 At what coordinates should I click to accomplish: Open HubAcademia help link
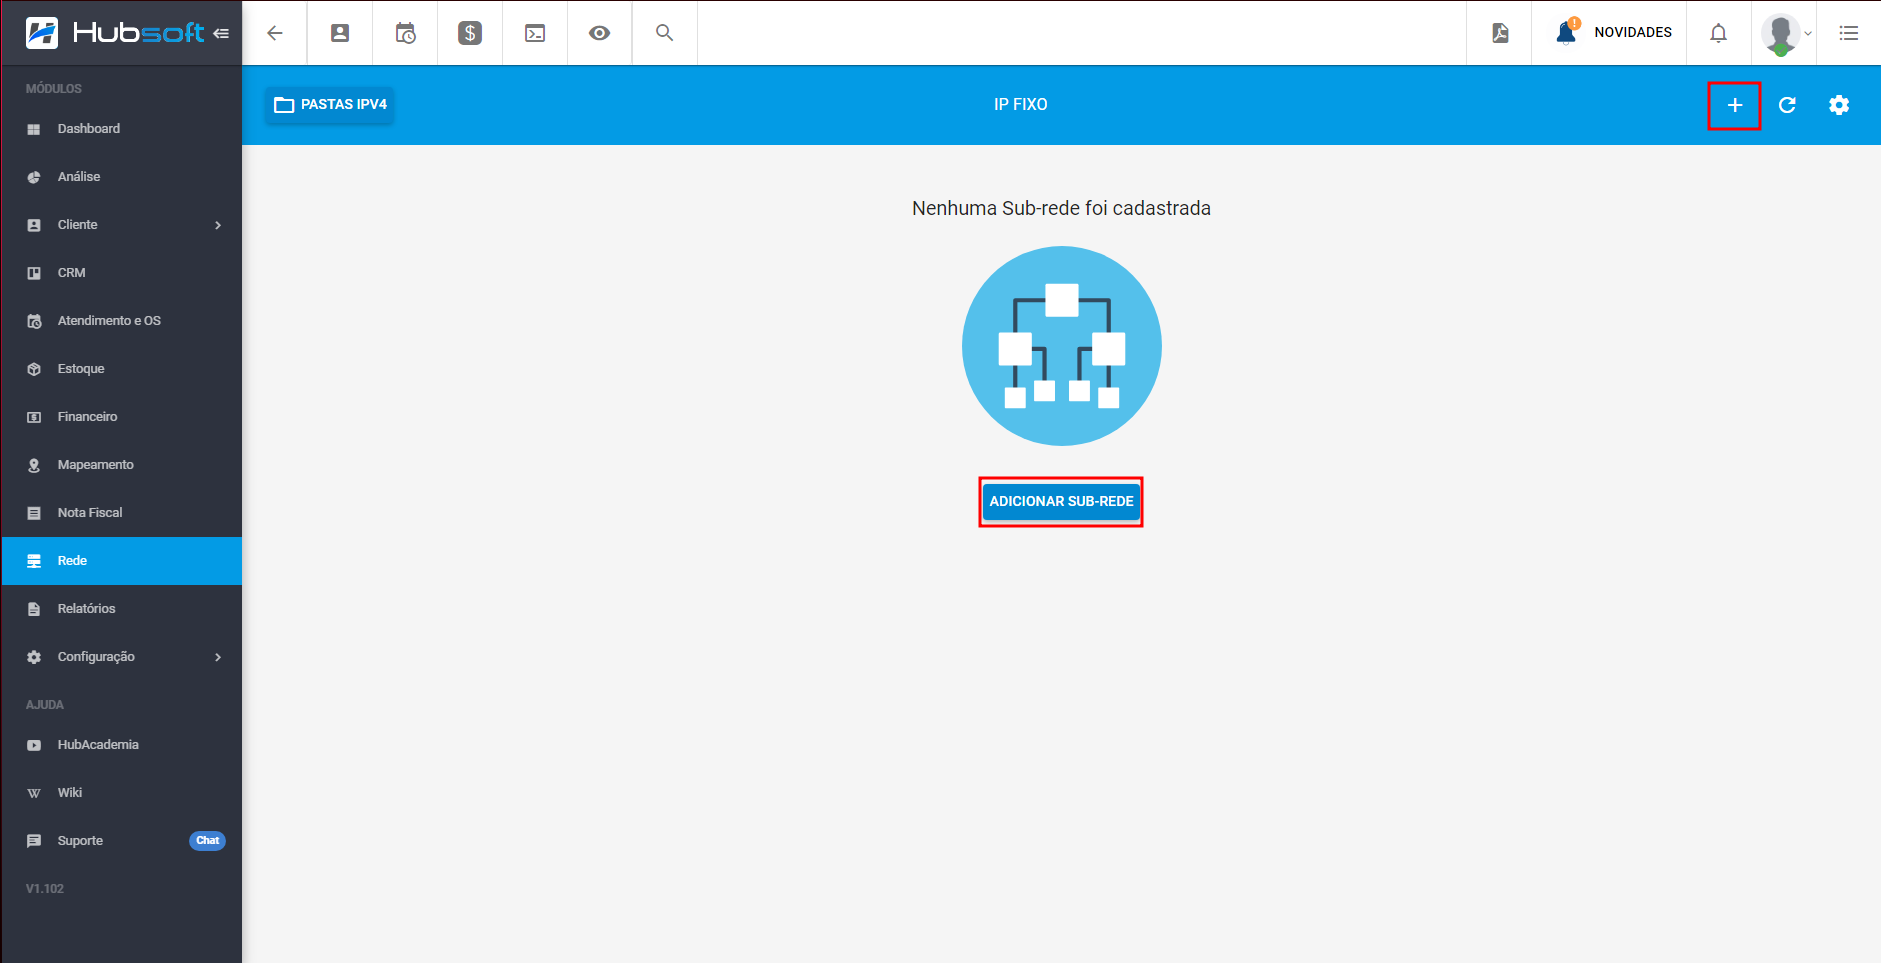(121, 745)
